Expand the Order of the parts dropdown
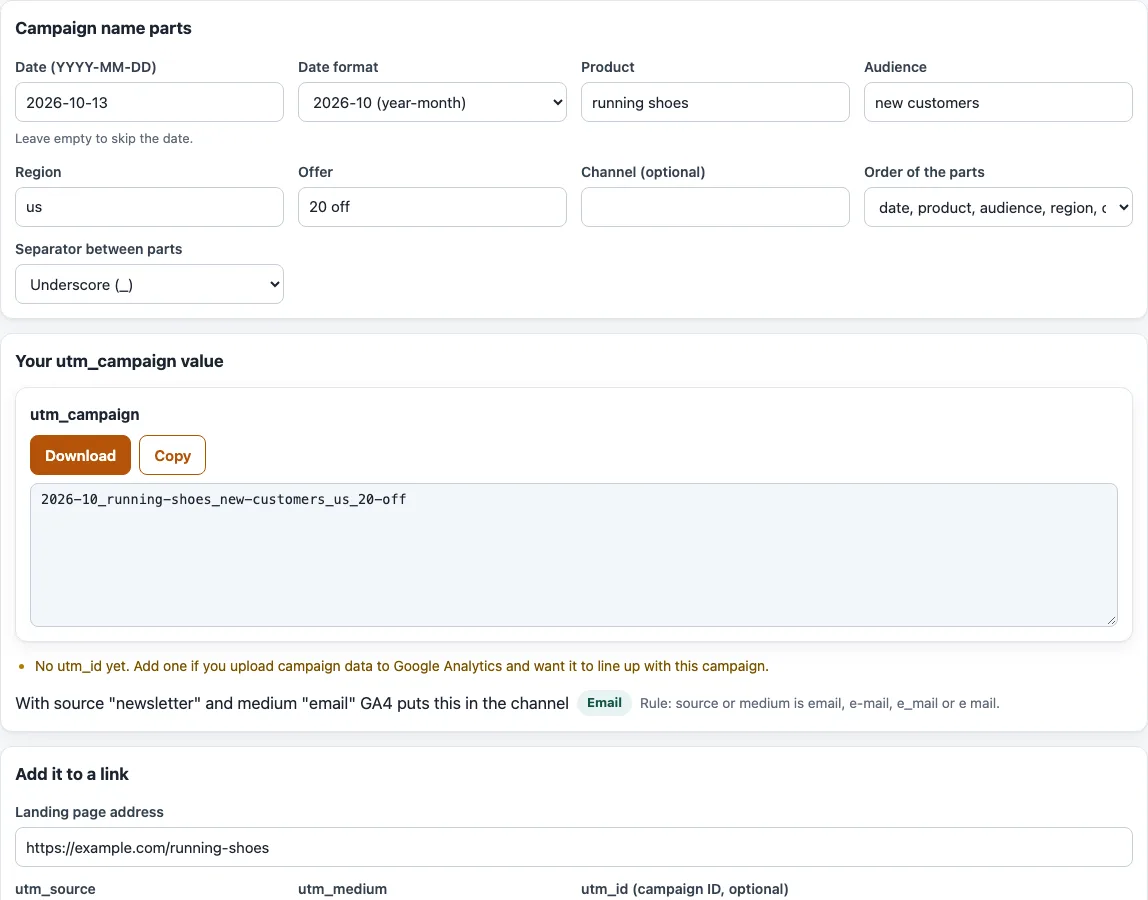Screen dimensions: 1148x900 click(998, 207)
